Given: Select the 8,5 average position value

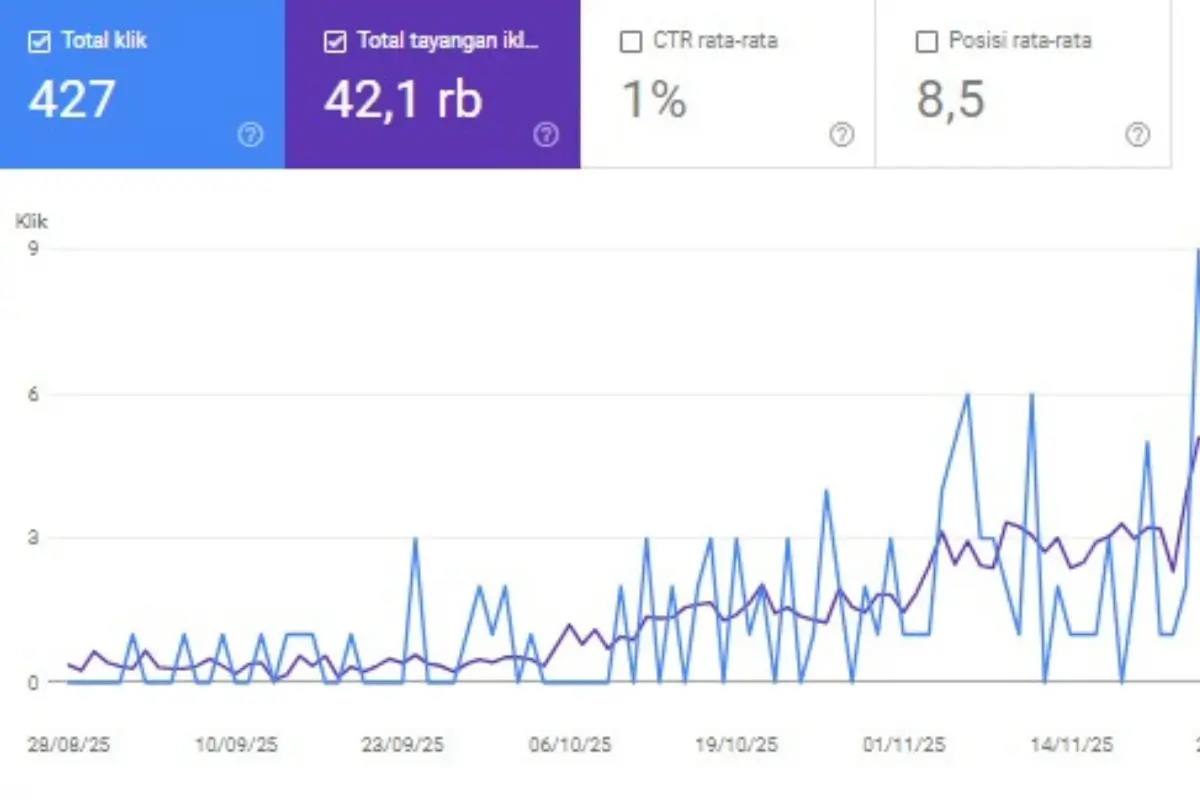Looking at the screenshot, I should (950, 99).
